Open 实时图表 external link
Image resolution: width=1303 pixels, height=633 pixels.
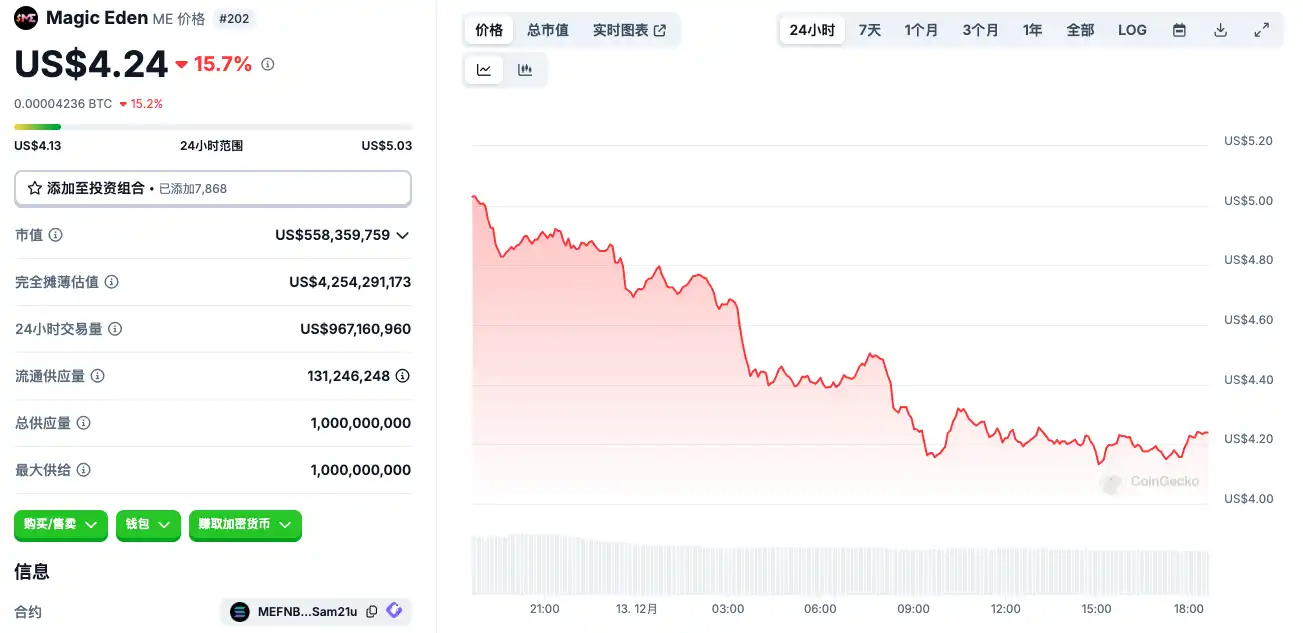tap(629, 30)
